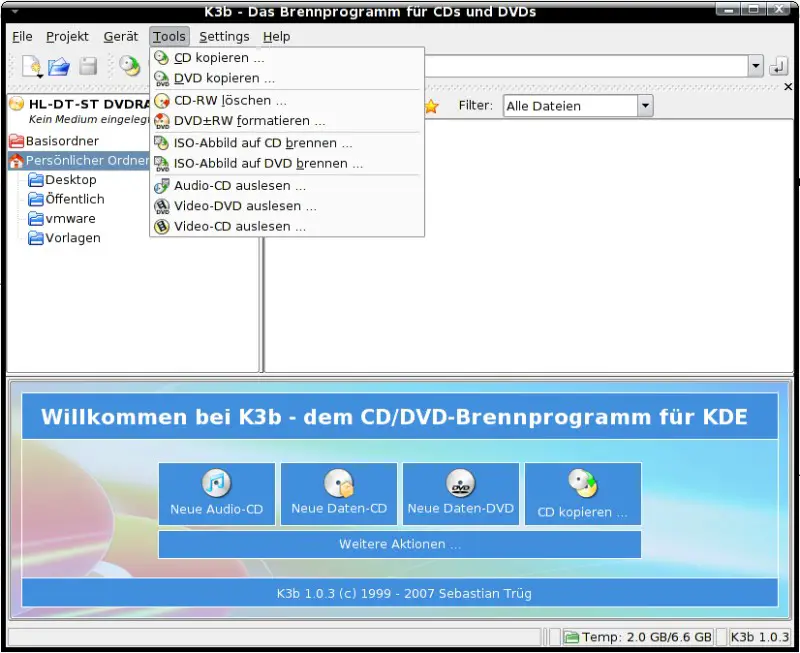The width and height of the screenshot is (800, 653).
Task: Click the CD-RW löschen menu icon
Action: point(162,101)
